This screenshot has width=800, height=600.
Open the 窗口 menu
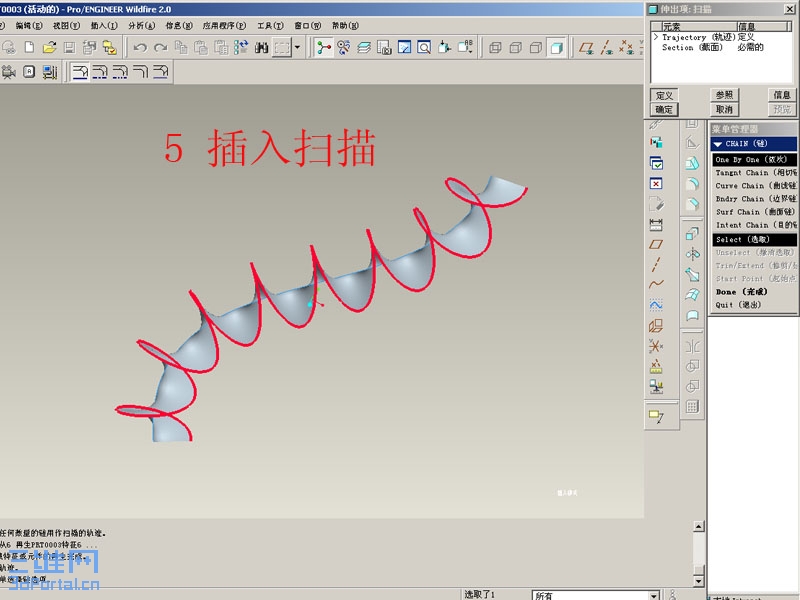pyautogui.click(x=308, y=26)
